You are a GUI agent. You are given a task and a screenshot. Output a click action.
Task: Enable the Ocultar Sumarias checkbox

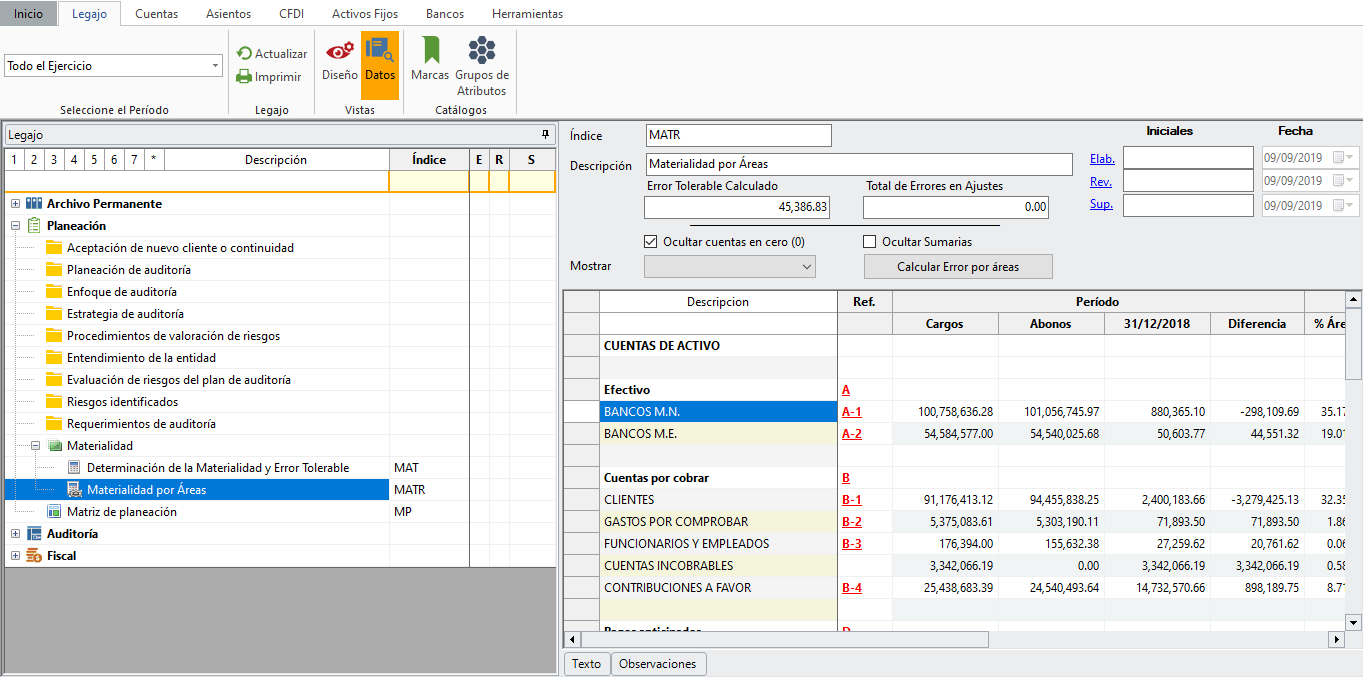click(870, 242)
